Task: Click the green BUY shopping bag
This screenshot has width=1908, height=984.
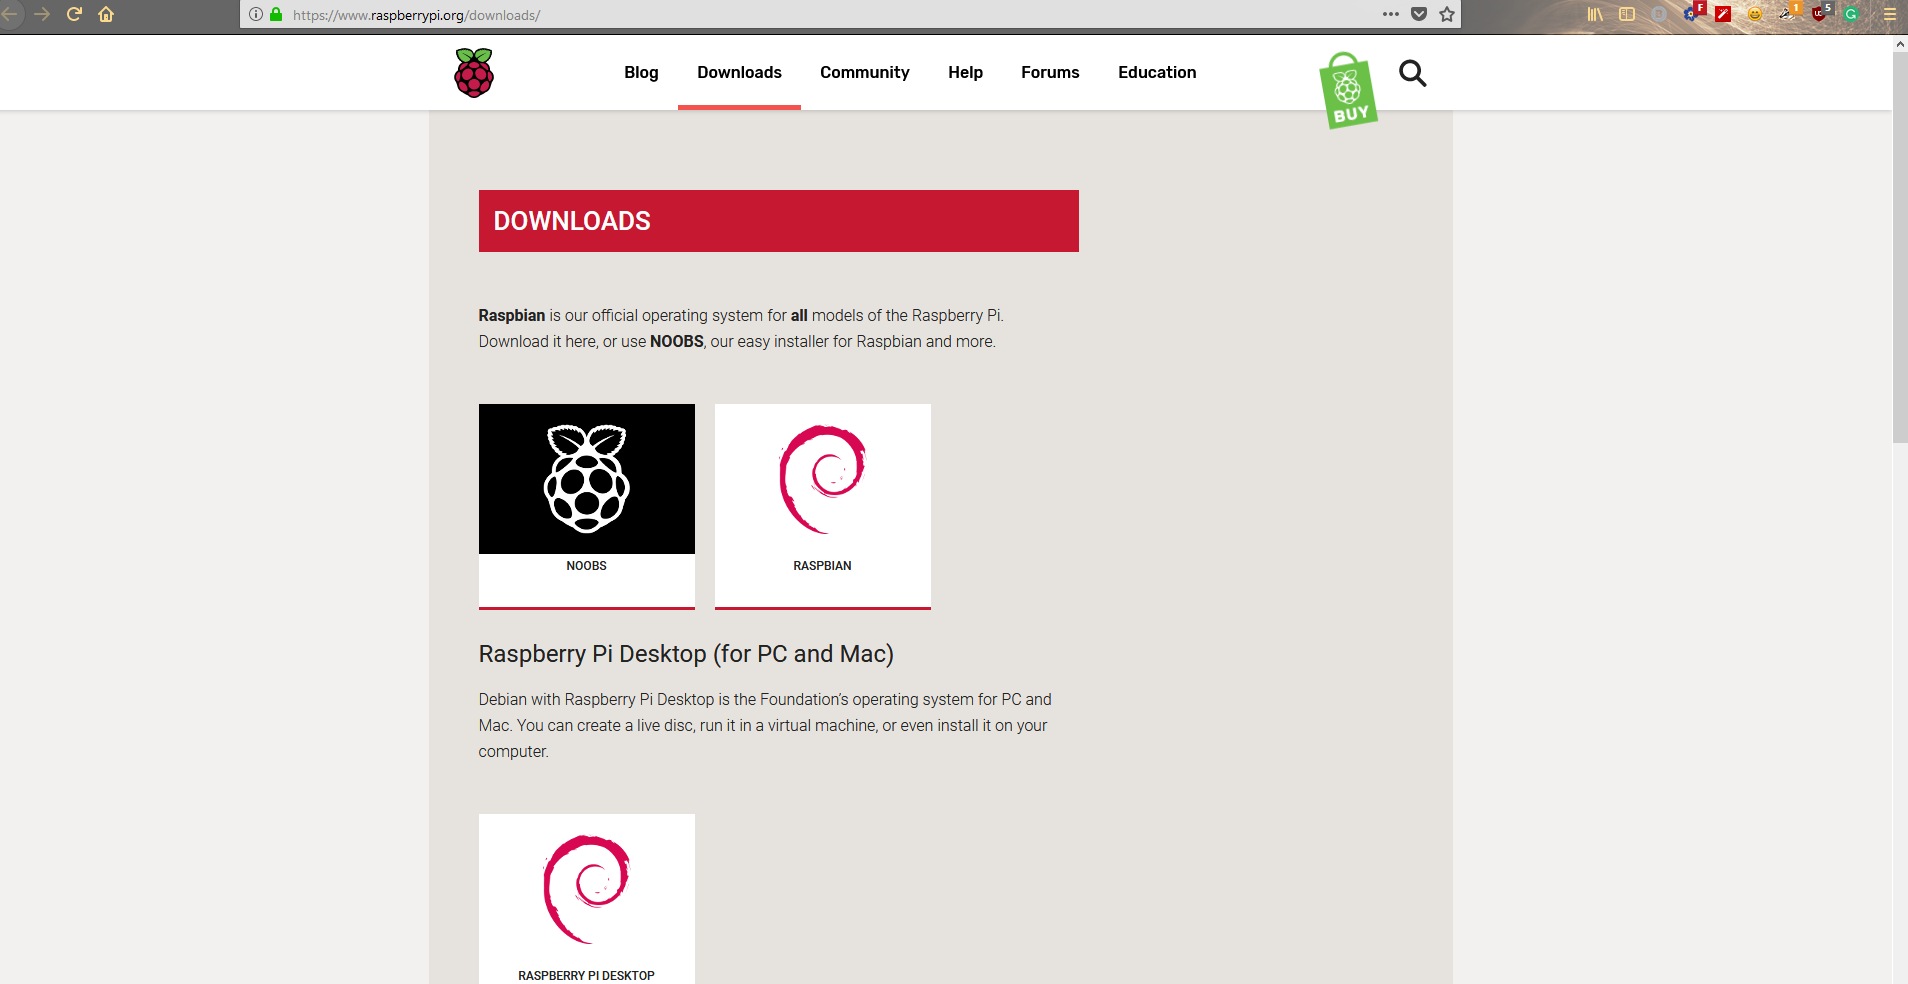Action: tap(1348, 91)
